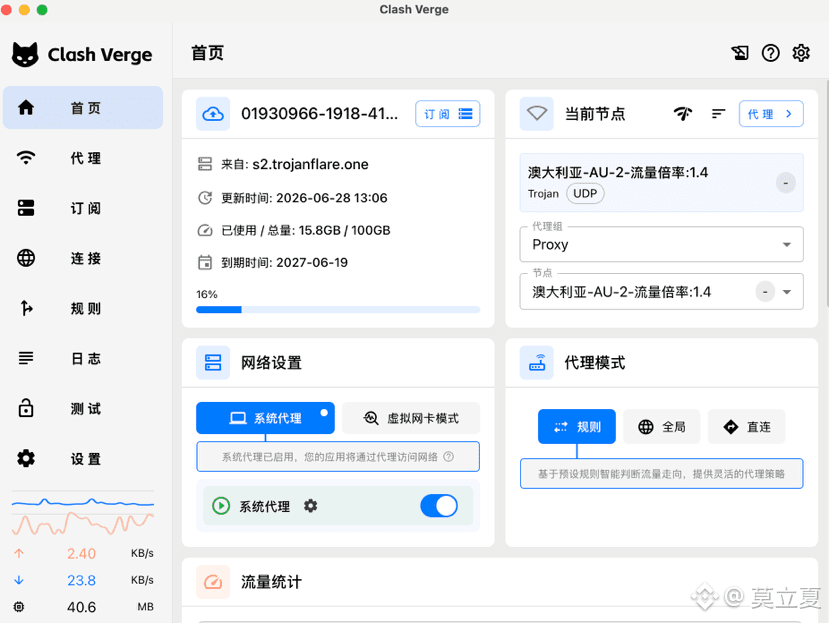829x623 pixels.
Task: Click the sidebar traffic graph
Action: (x=83, y=513)
